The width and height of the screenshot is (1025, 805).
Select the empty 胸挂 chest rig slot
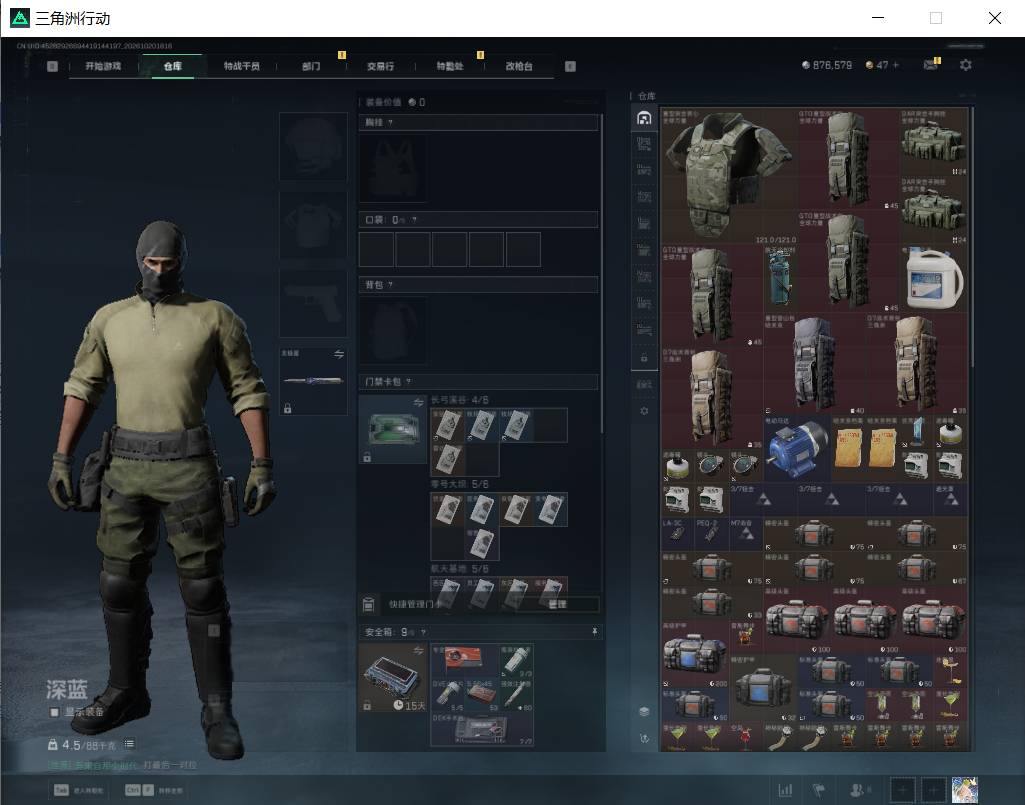(x=393, y=168)
